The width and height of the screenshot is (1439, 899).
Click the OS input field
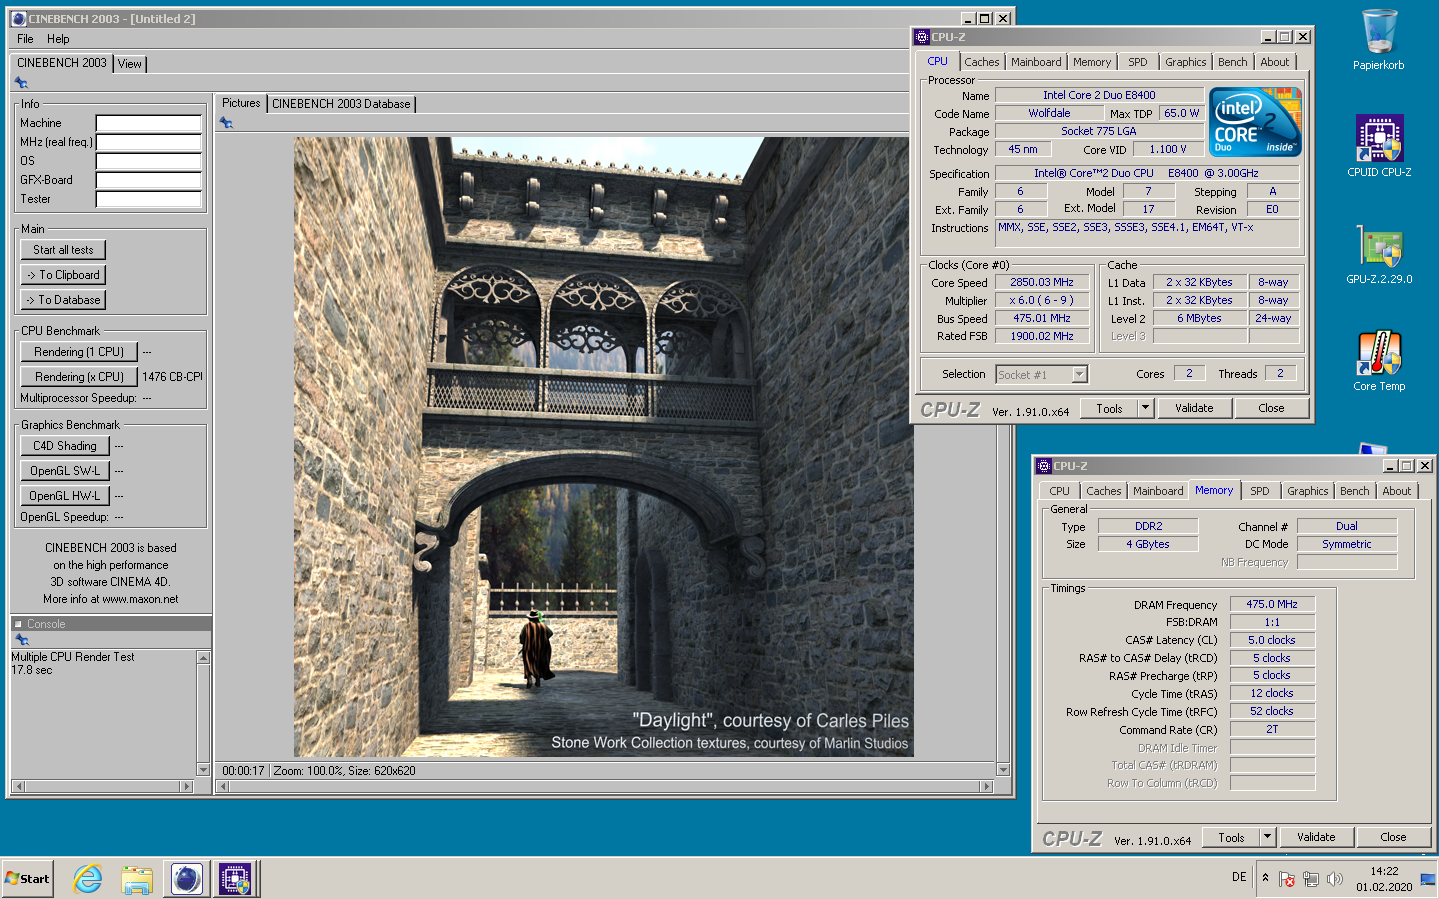pyautogui.click(x=149, y=161)
